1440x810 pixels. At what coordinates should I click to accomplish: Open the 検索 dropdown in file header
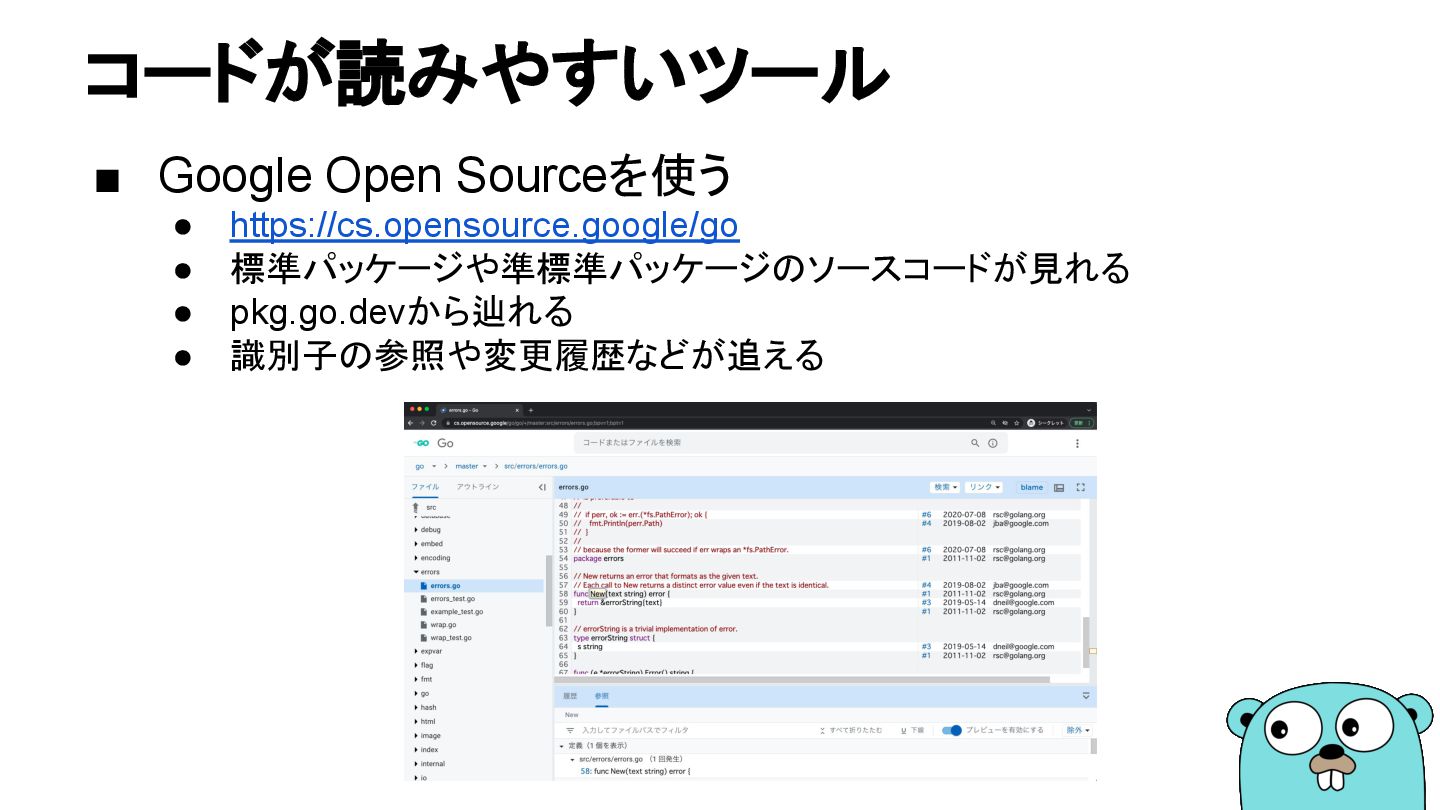point(945,487)
